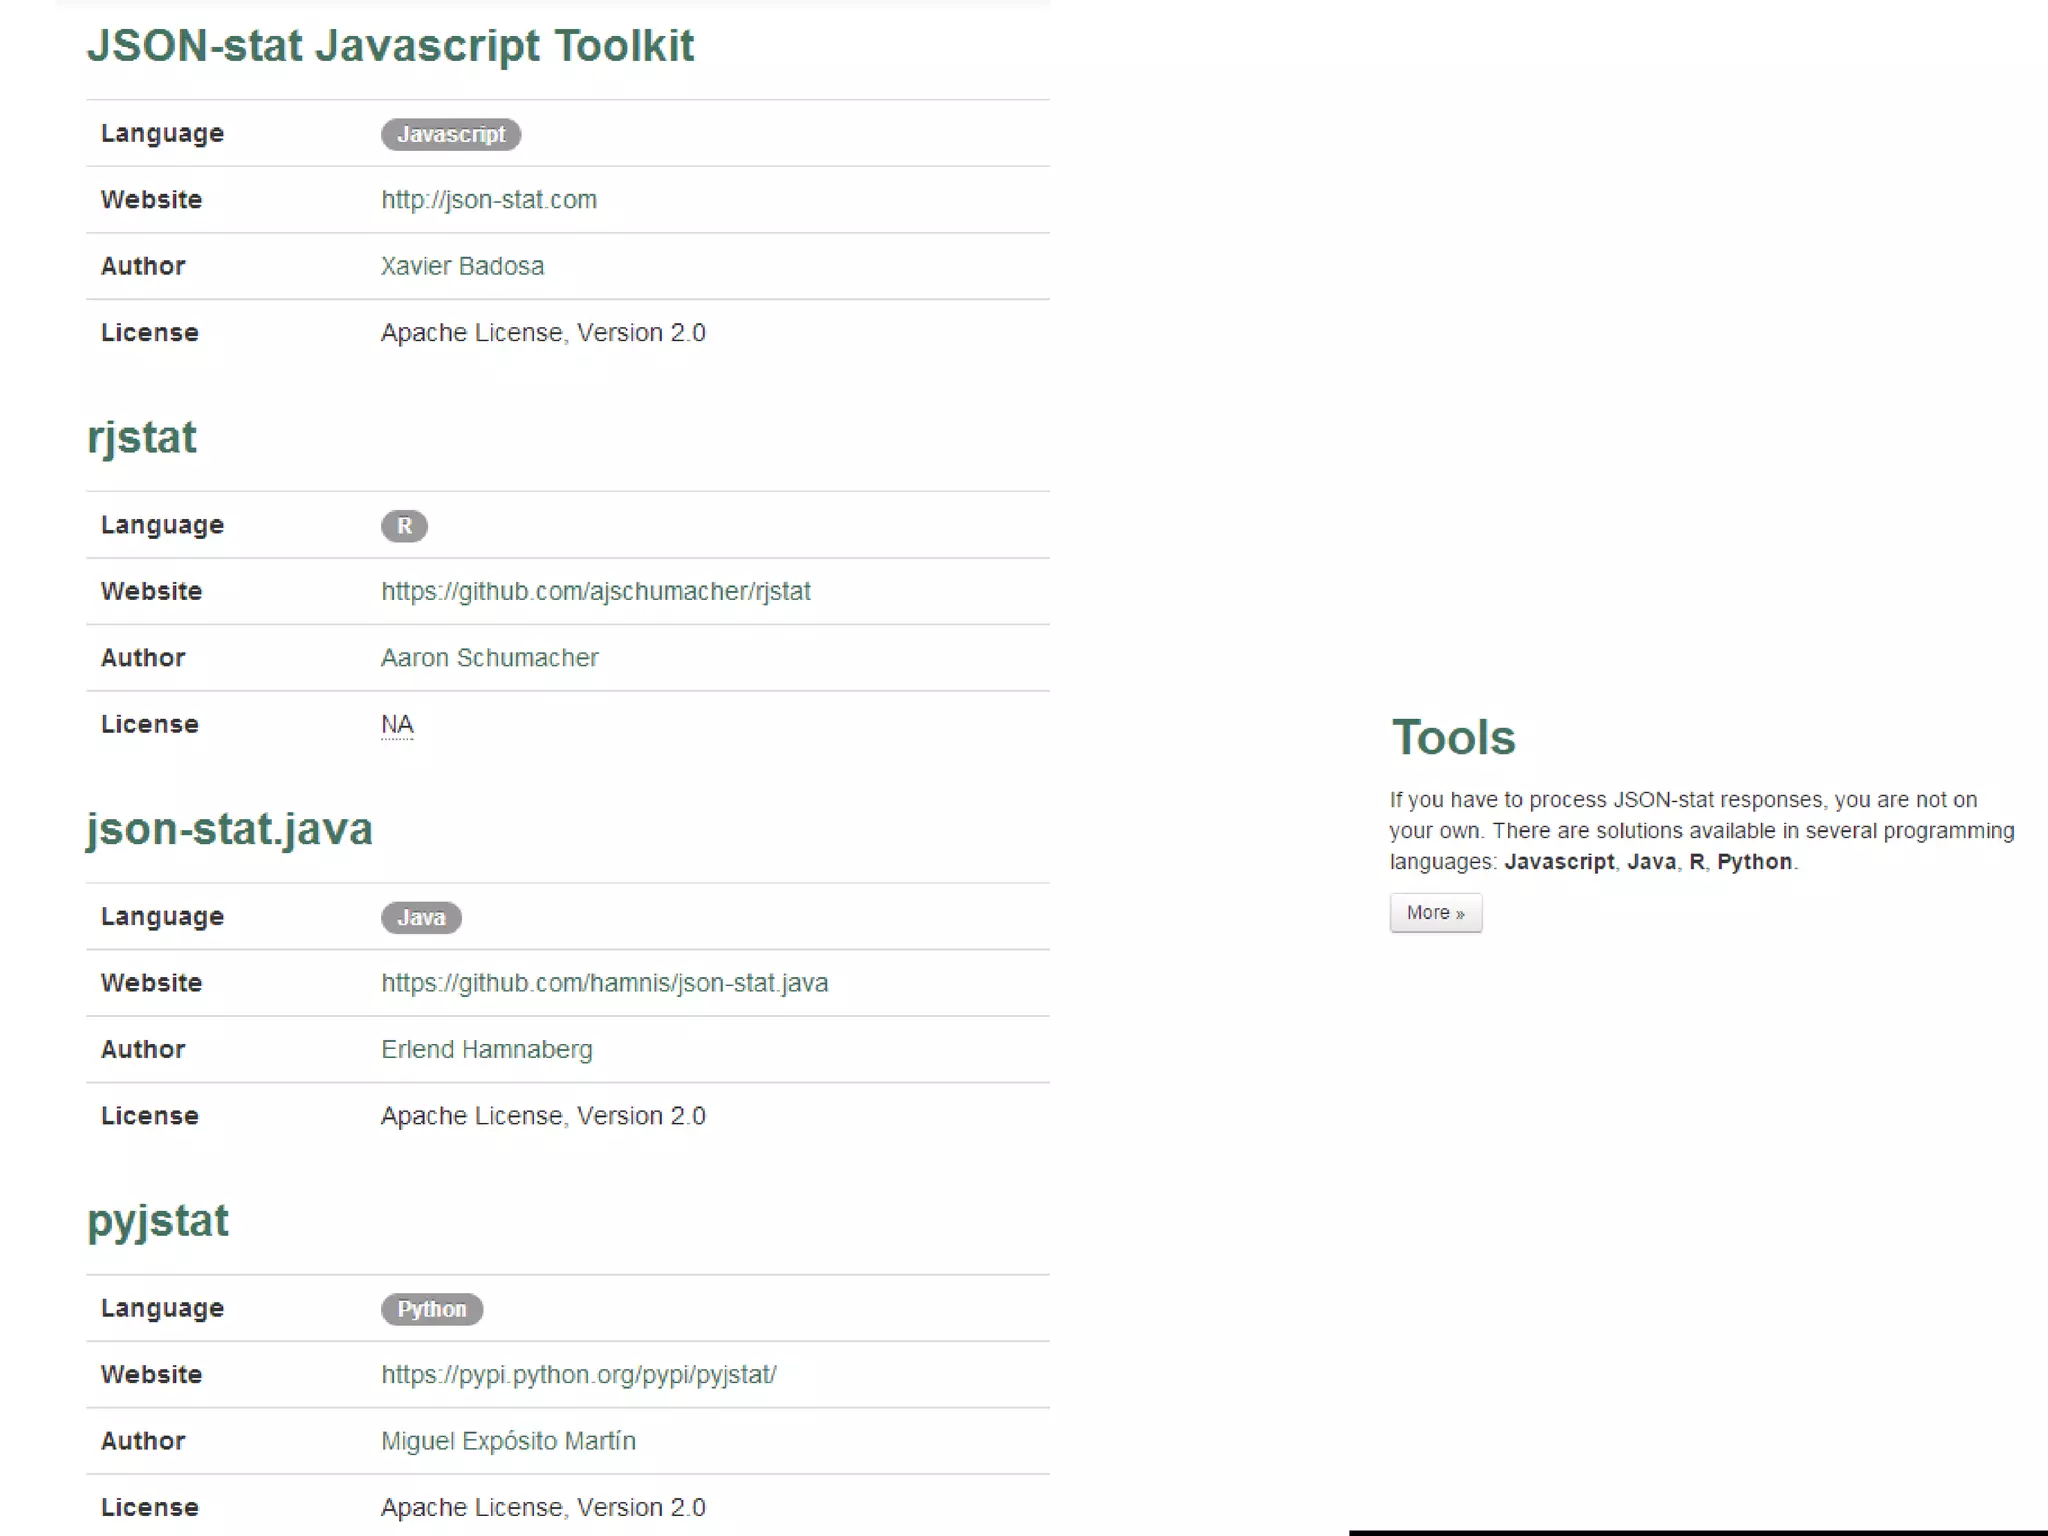Open author Miguel Expósito Martín's link
Viewport: 2048px width, 1536px height.
tap(508, 1441)
